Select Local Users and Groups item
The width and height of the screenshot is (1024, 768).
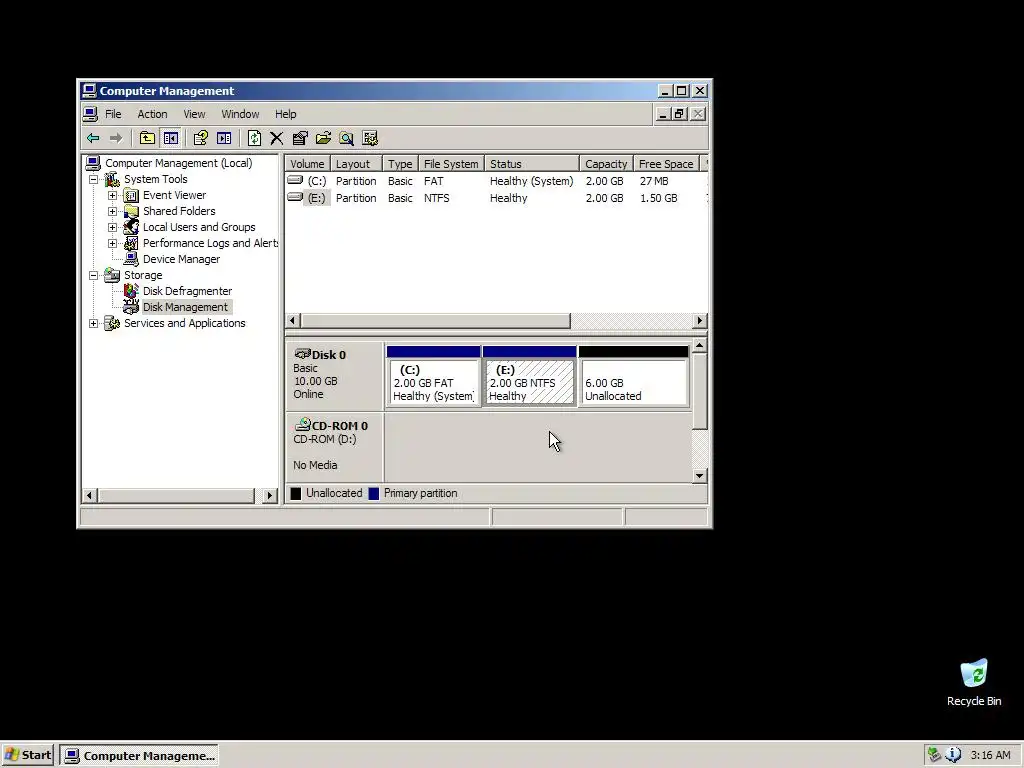(x=199, y=227)
